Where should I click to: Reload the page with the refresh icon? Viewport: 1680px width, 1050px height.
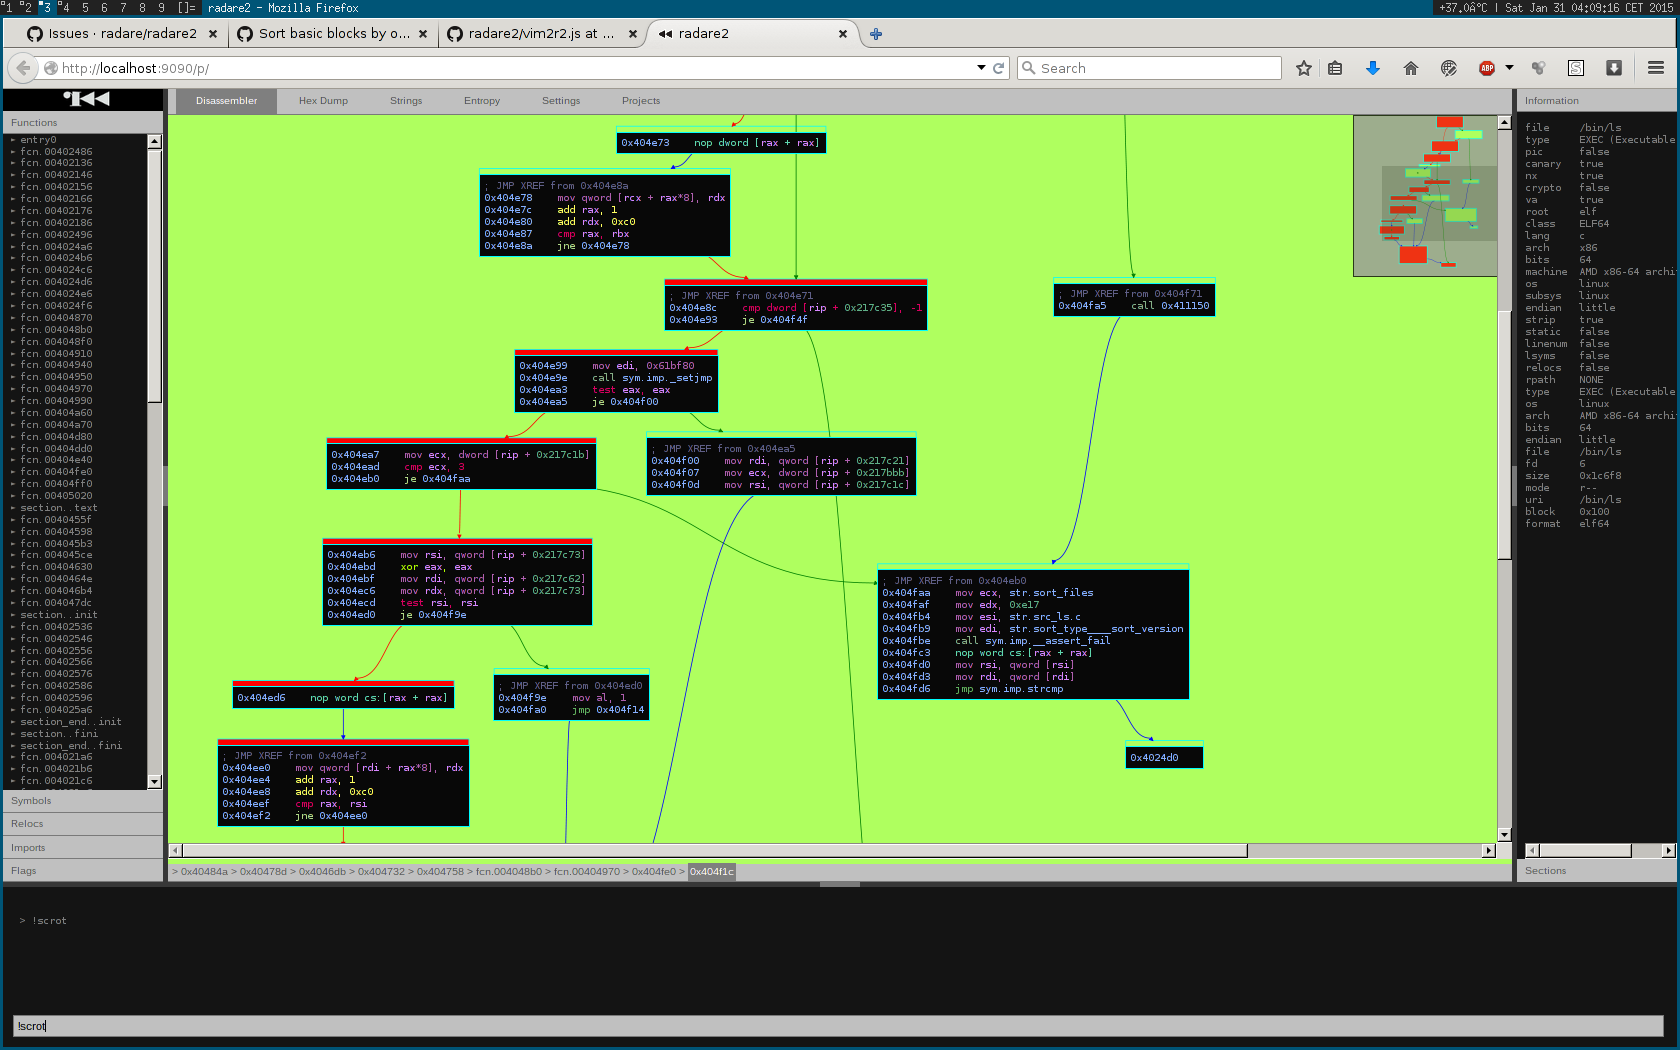998,68
